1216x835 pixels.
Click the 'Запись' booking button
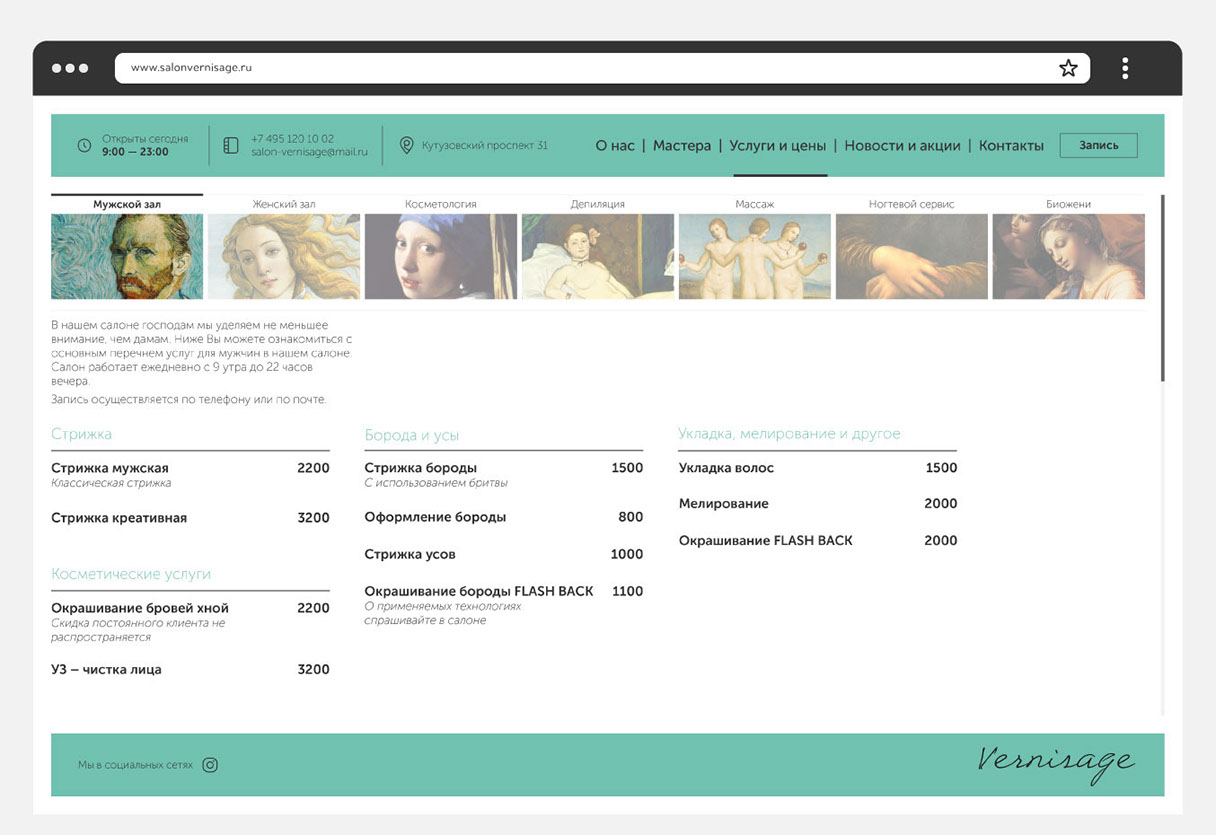1099,145
